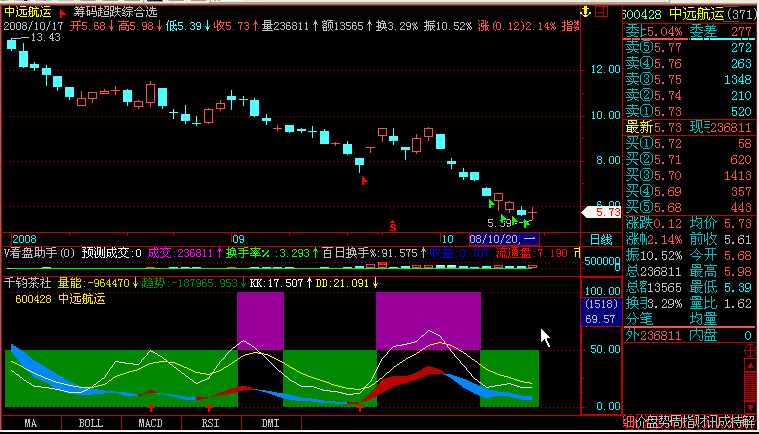Open the 细 tab in the quote panel
The width and height of the screenshot is (759, 434).
(x=628, y=422)
